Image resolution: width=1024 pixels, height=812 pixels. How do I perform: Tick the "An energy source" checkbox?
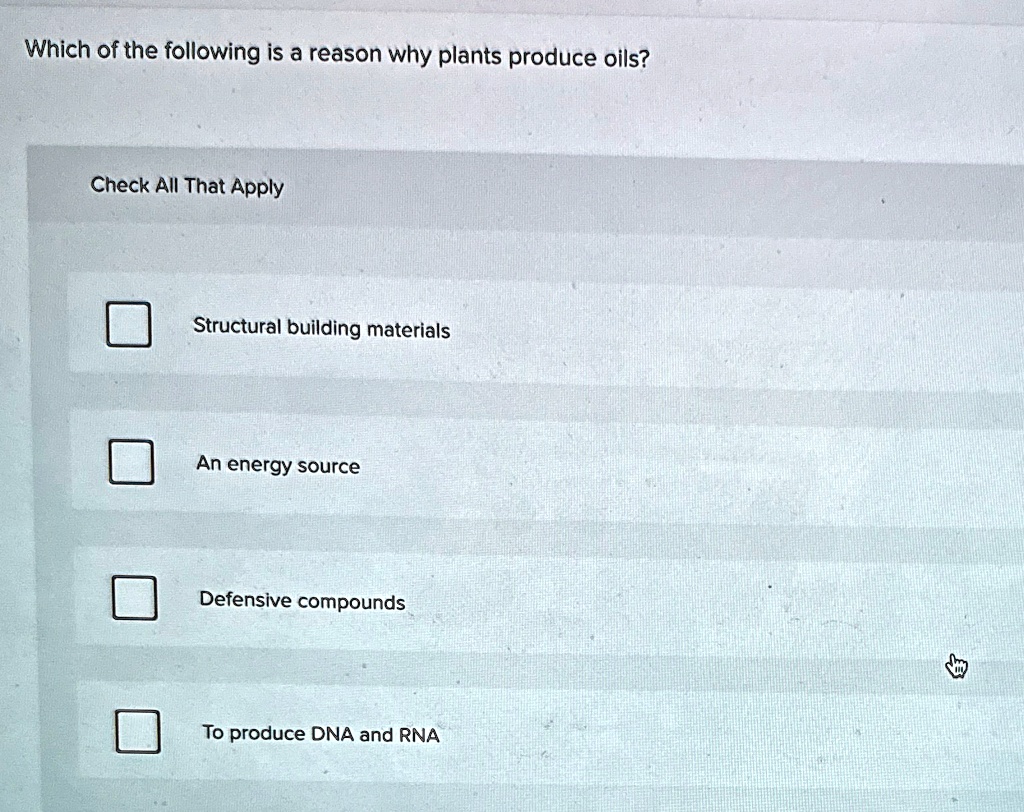(x=131, y=462)
